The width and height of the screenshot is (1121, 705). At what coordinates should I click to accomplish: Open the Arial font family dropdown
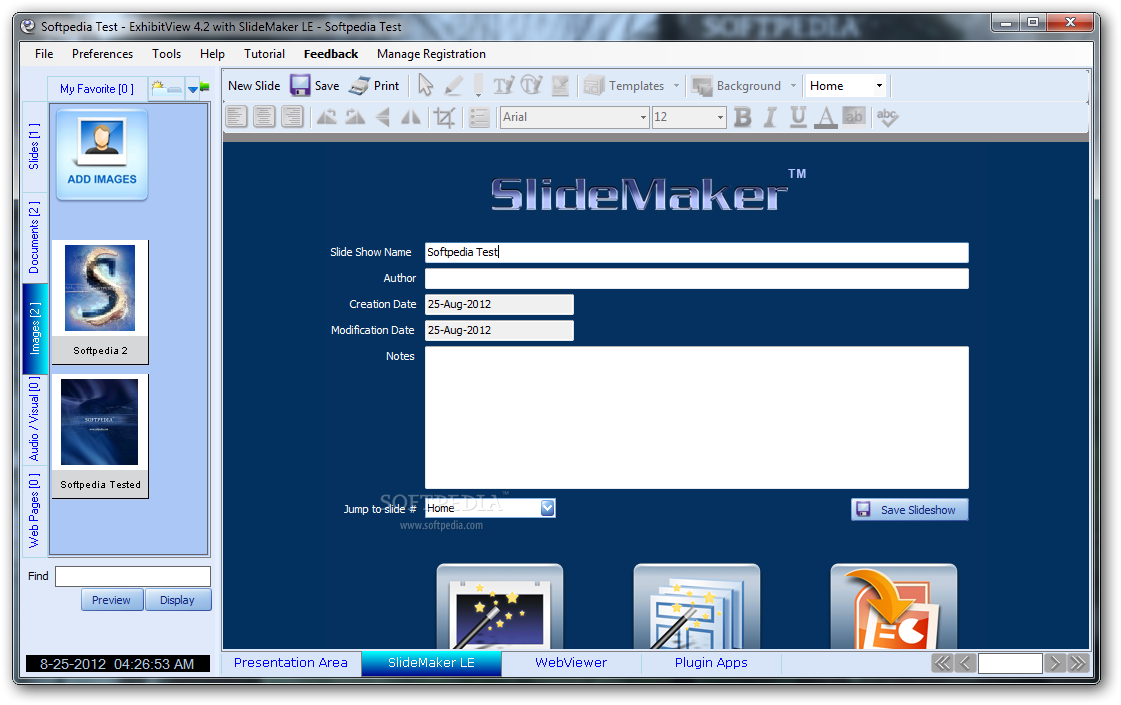643,117
